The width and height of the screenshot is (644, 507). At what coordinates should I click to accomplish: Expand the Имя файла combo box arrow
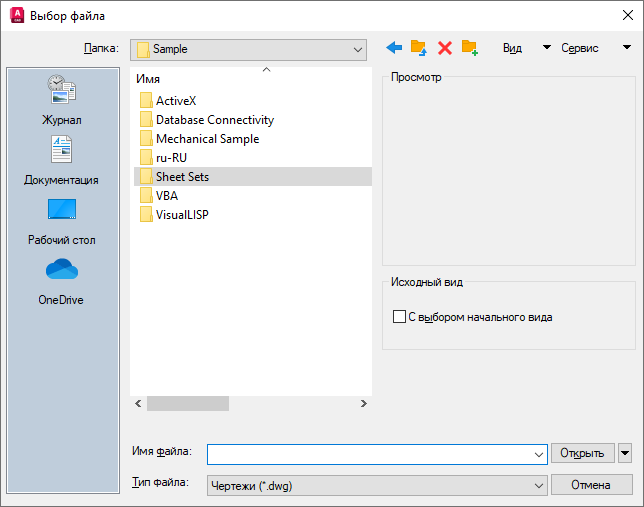coord(538,454)
